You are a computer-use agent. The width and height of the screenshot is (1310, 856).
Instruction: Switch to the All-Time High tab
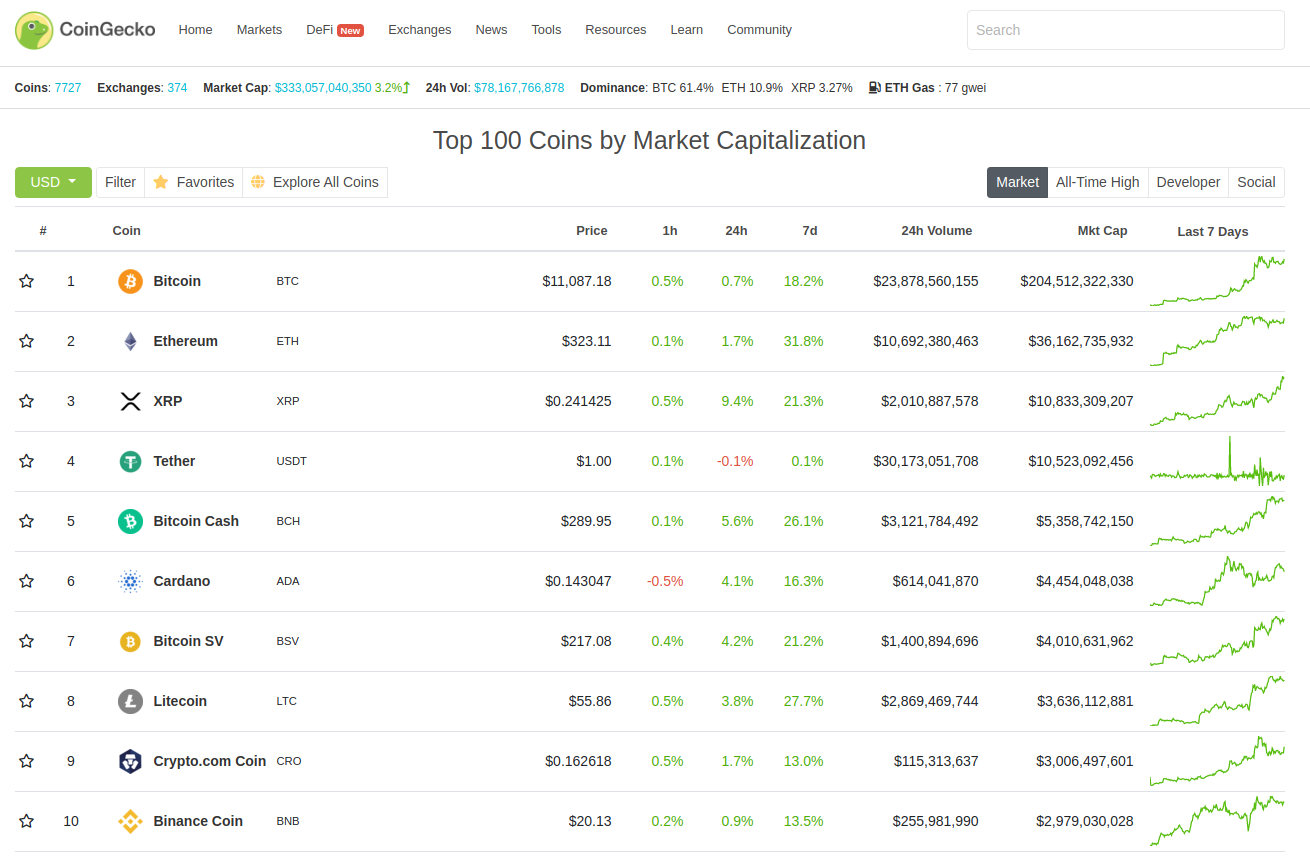pyautogui.click(x=1097, y=182)
